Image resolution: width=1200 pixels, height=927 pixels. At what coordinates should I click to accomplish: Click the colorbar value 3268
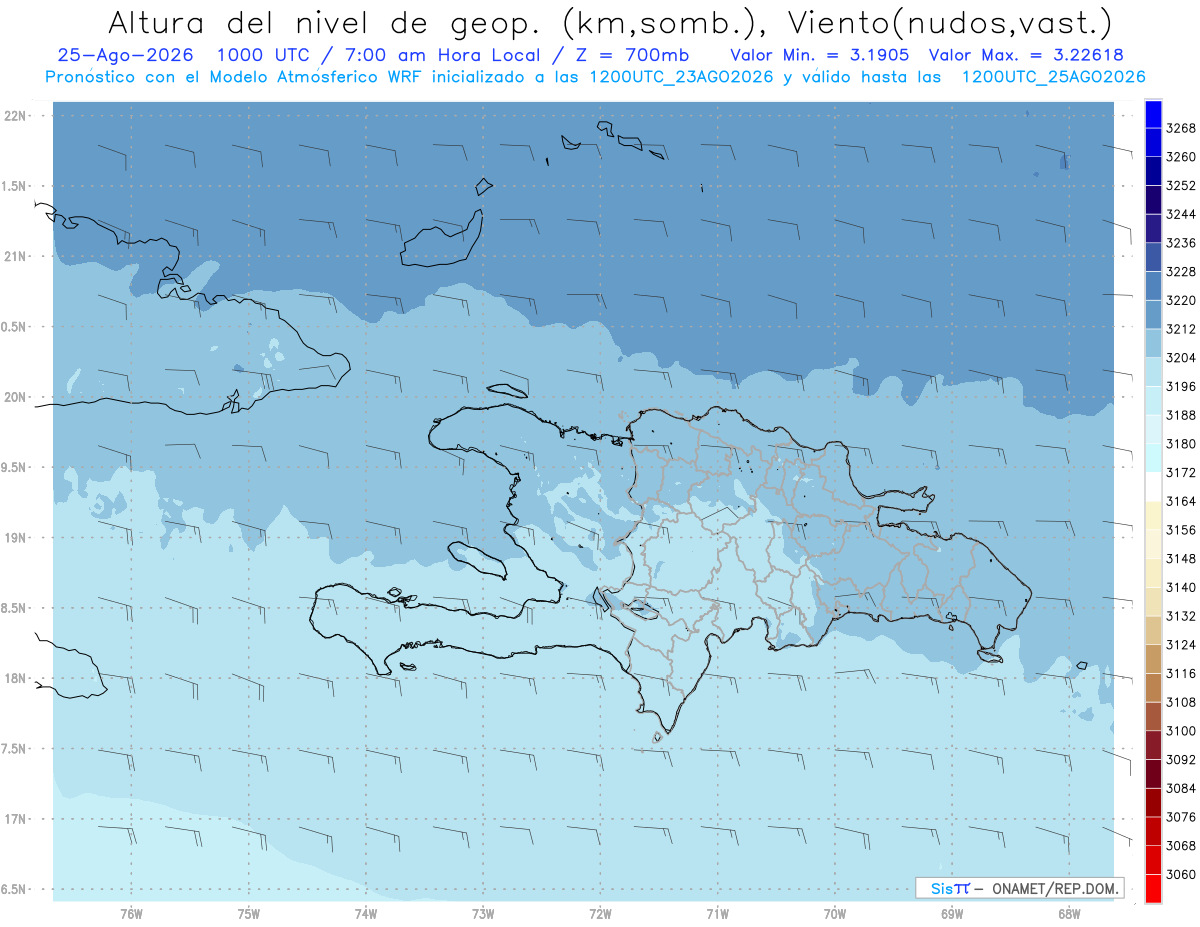(1180, 128)
